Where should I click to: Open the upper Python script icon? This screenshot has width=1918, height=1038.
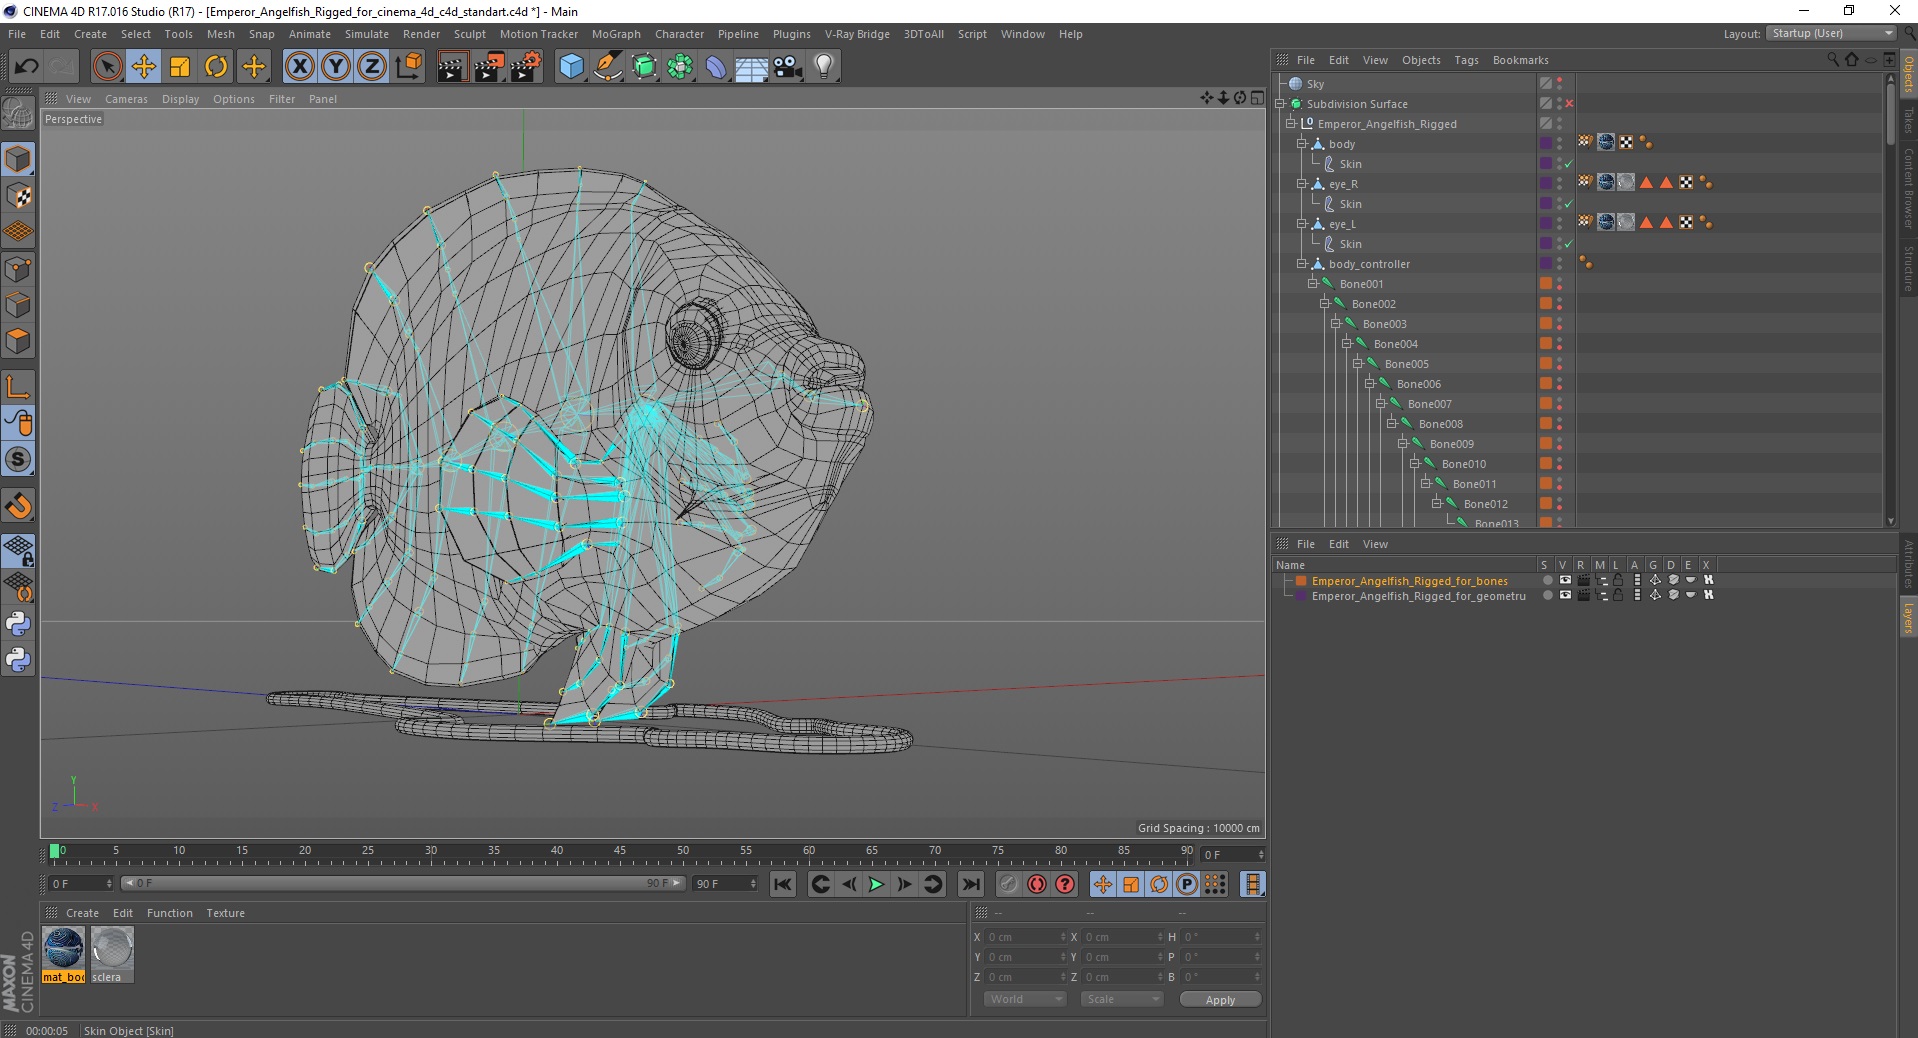(18, 624)
